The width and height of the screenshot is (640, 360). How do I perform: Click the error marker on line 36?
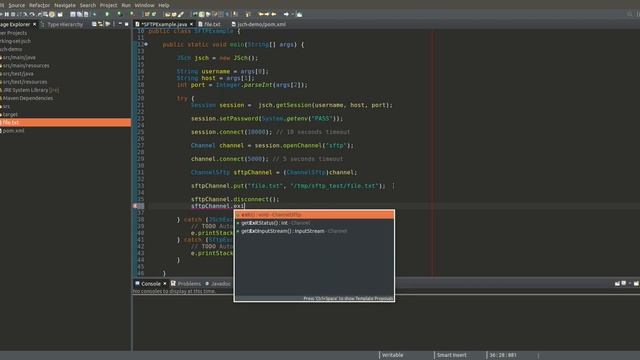point(136,206)
